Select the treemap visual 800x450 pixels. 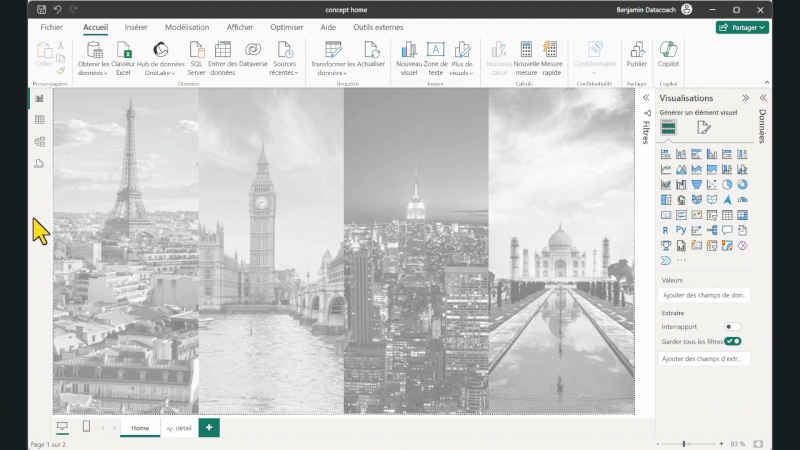(666, 200)
